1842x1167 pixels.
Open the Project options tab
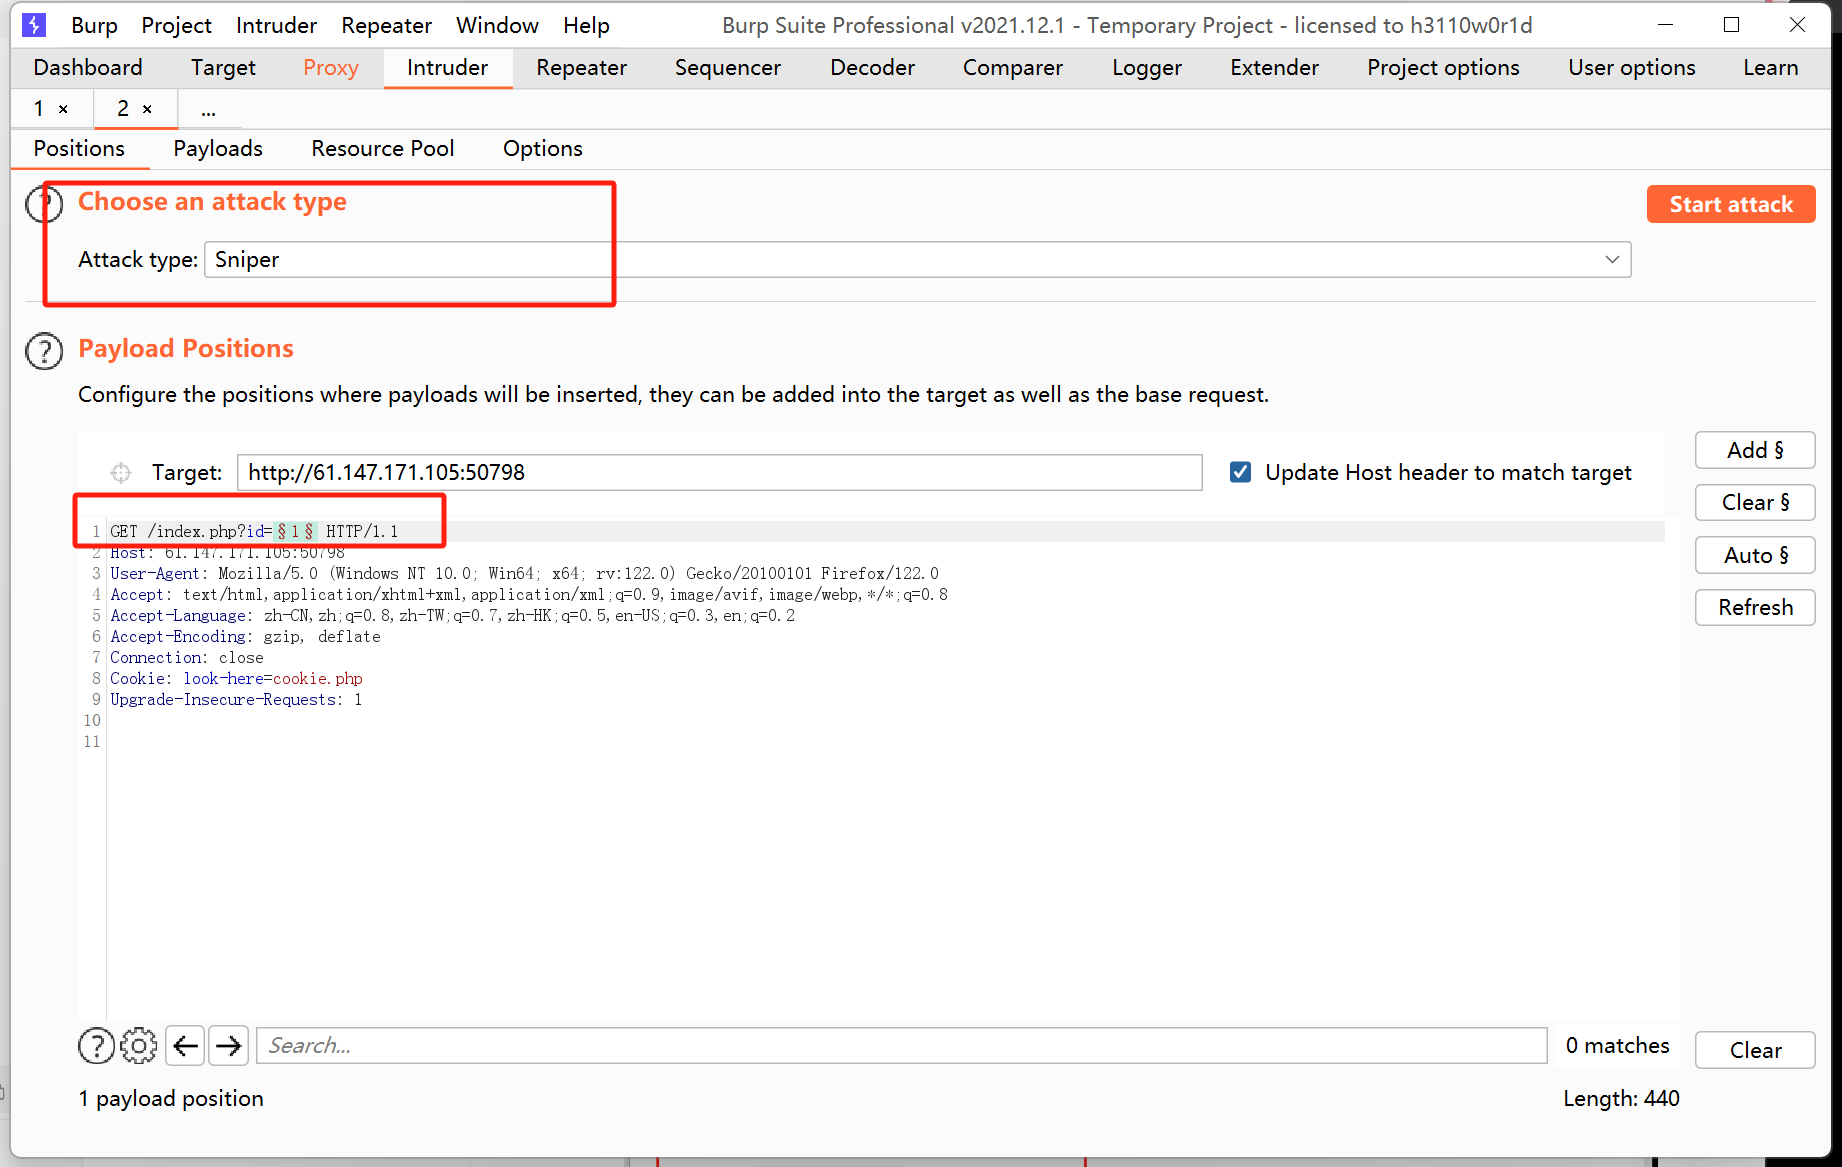tap(1443, 67)
